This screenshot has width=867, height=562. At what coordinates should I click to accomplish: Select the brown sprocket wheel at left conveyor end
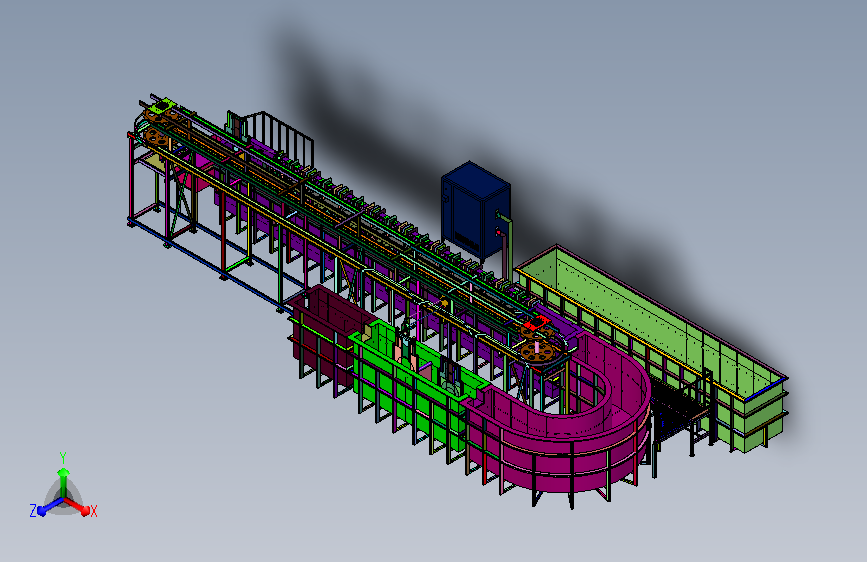pos(156,137)
